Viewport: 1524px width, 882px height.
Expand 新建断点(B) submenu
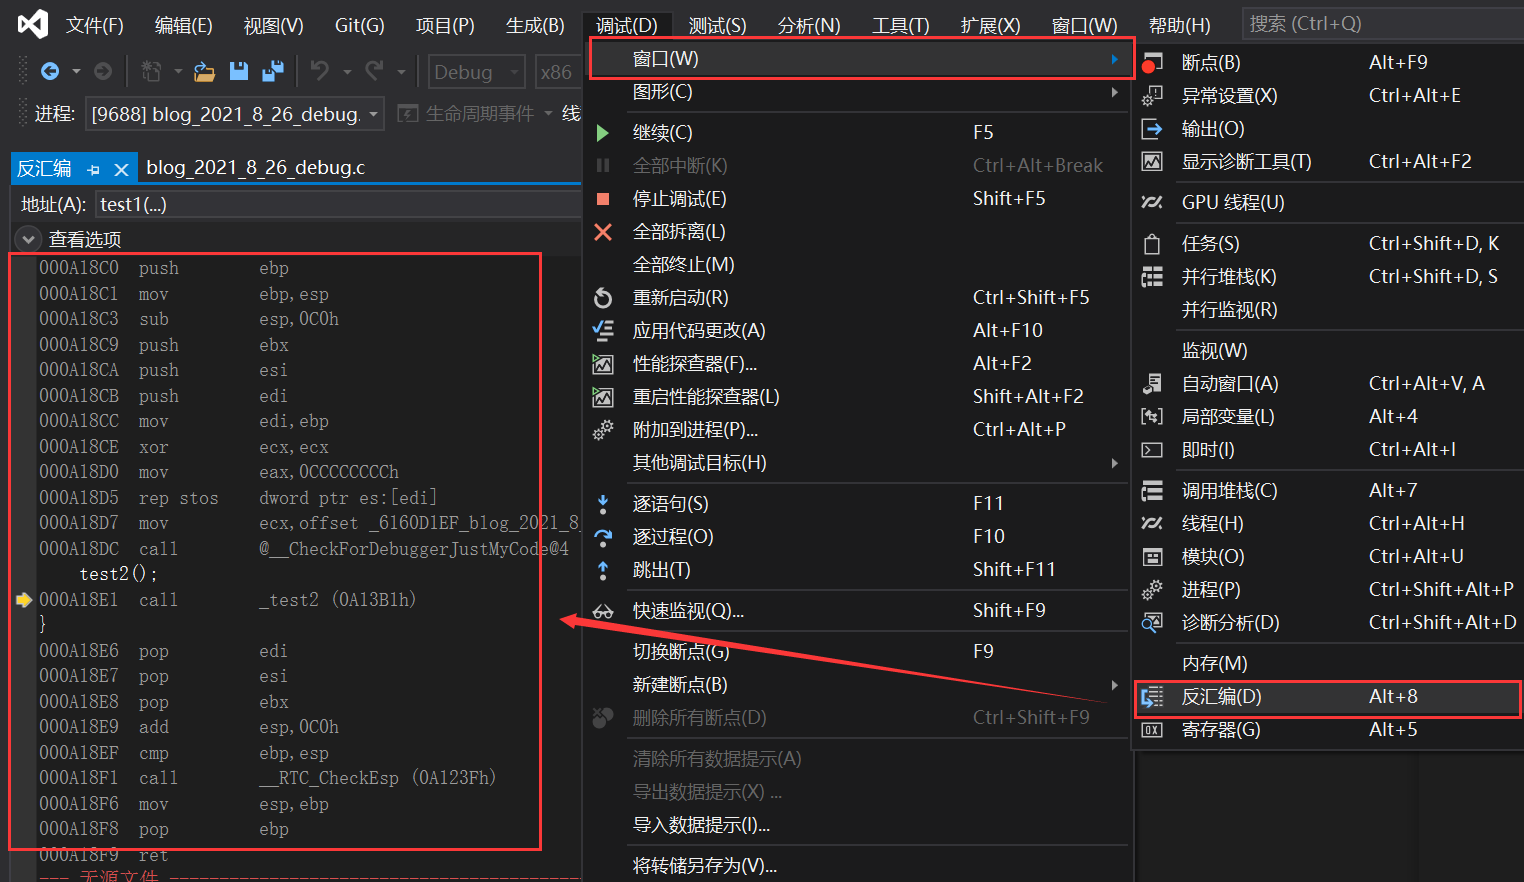[x=855, y=684]
